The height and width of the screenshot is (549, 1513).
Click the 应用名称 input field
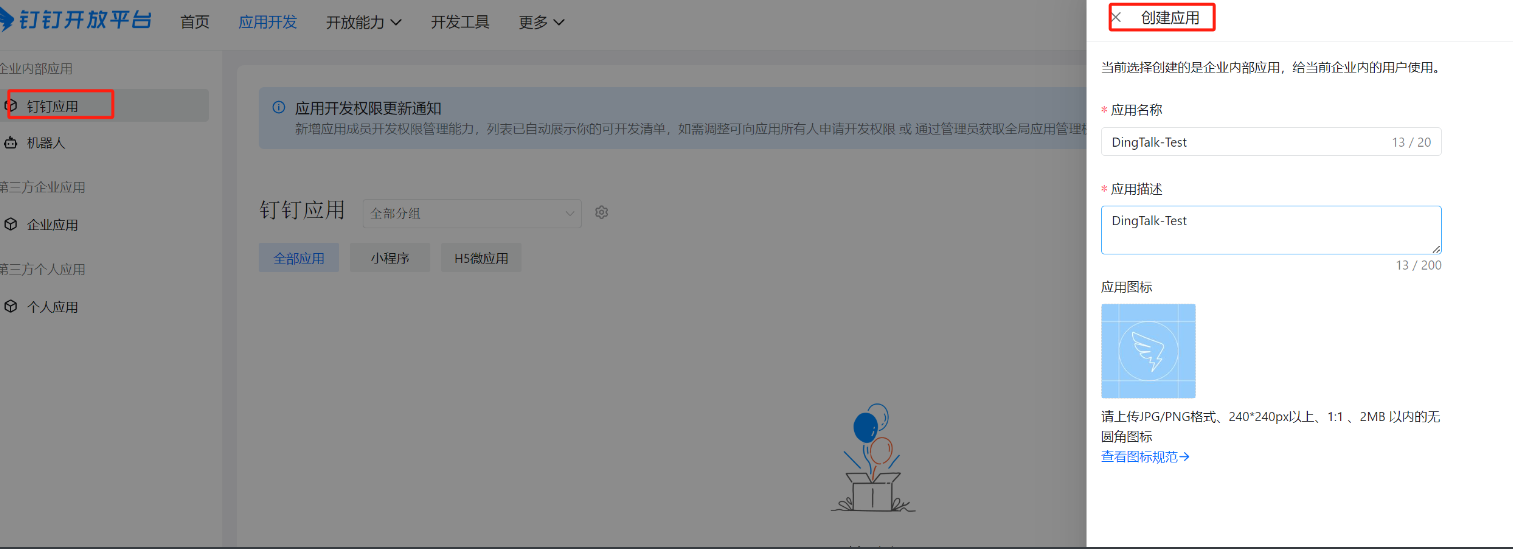click(x=1271, y=142)
